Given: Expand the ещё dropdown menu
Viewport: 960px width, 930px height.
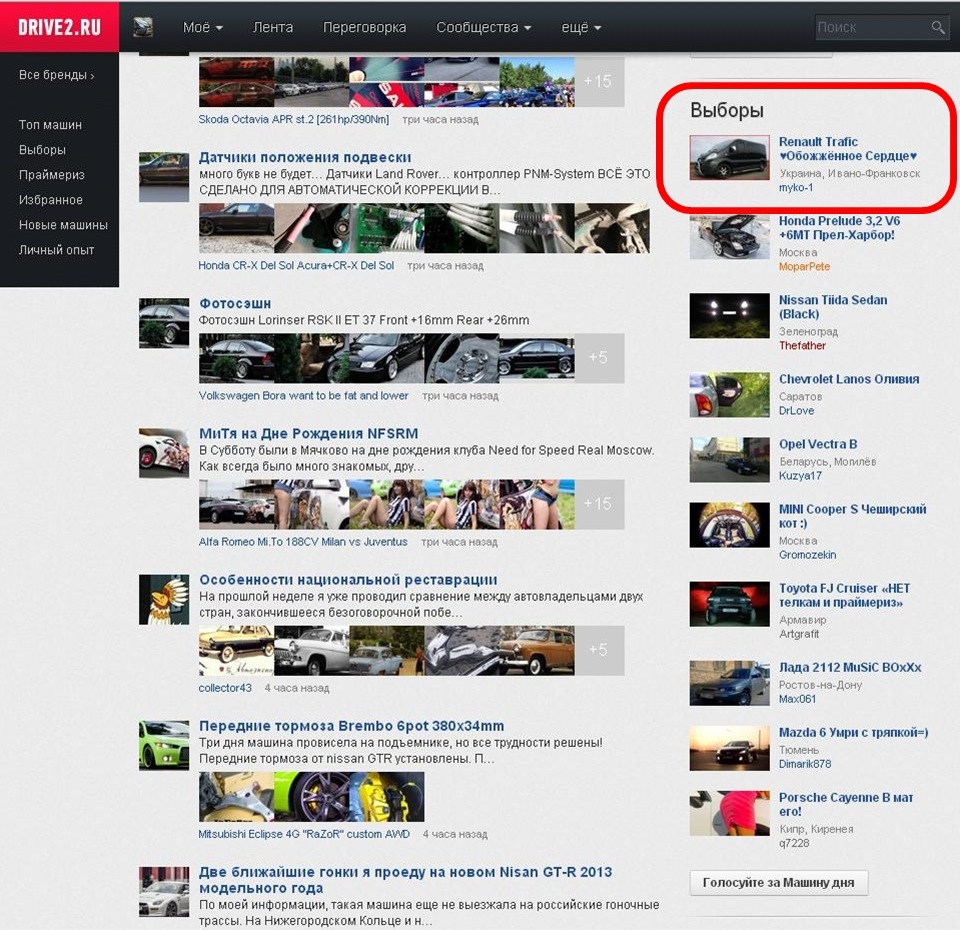Looking at the screenshot, I should pyautogui.click(x=581, y=28).
